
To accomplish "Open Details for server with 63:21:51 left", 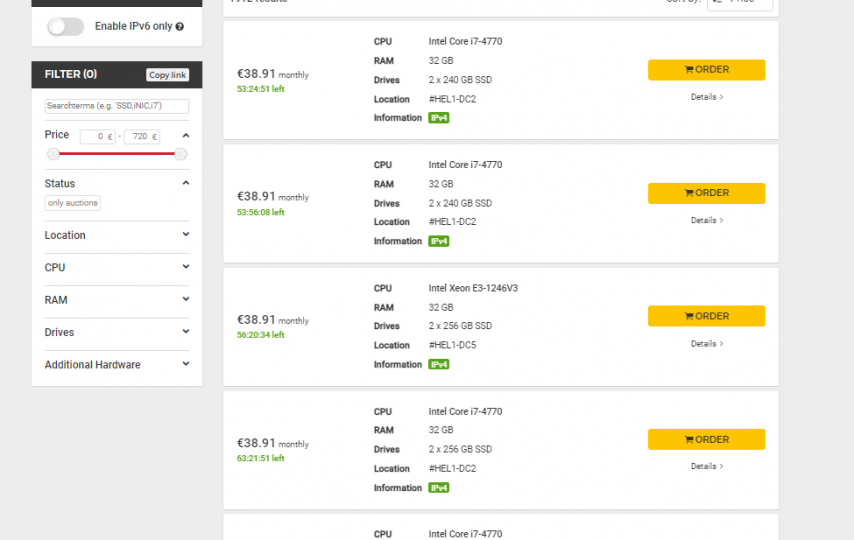I will (x=707, y=466).
